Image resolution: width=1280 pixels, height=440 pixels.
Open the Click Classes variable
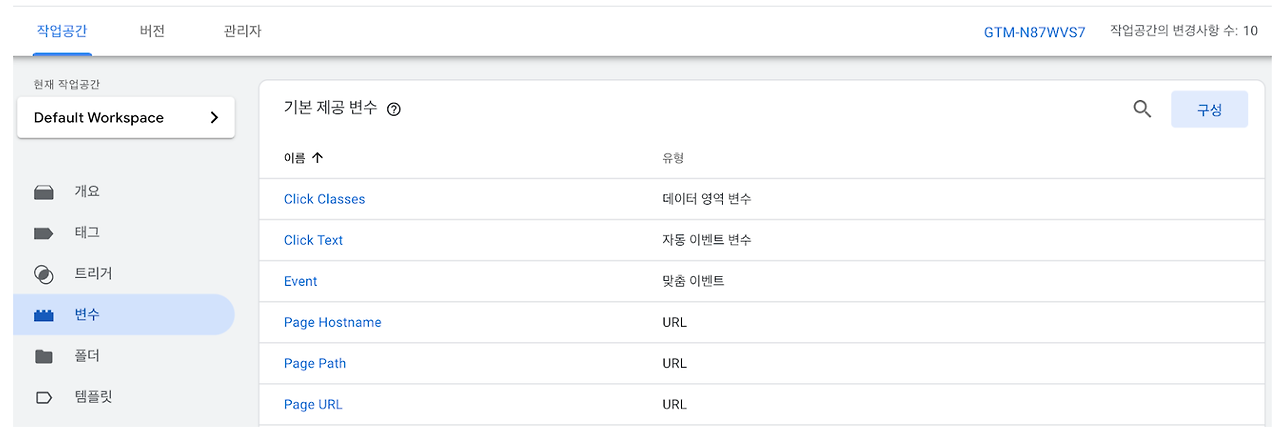(x=324, y=199)
